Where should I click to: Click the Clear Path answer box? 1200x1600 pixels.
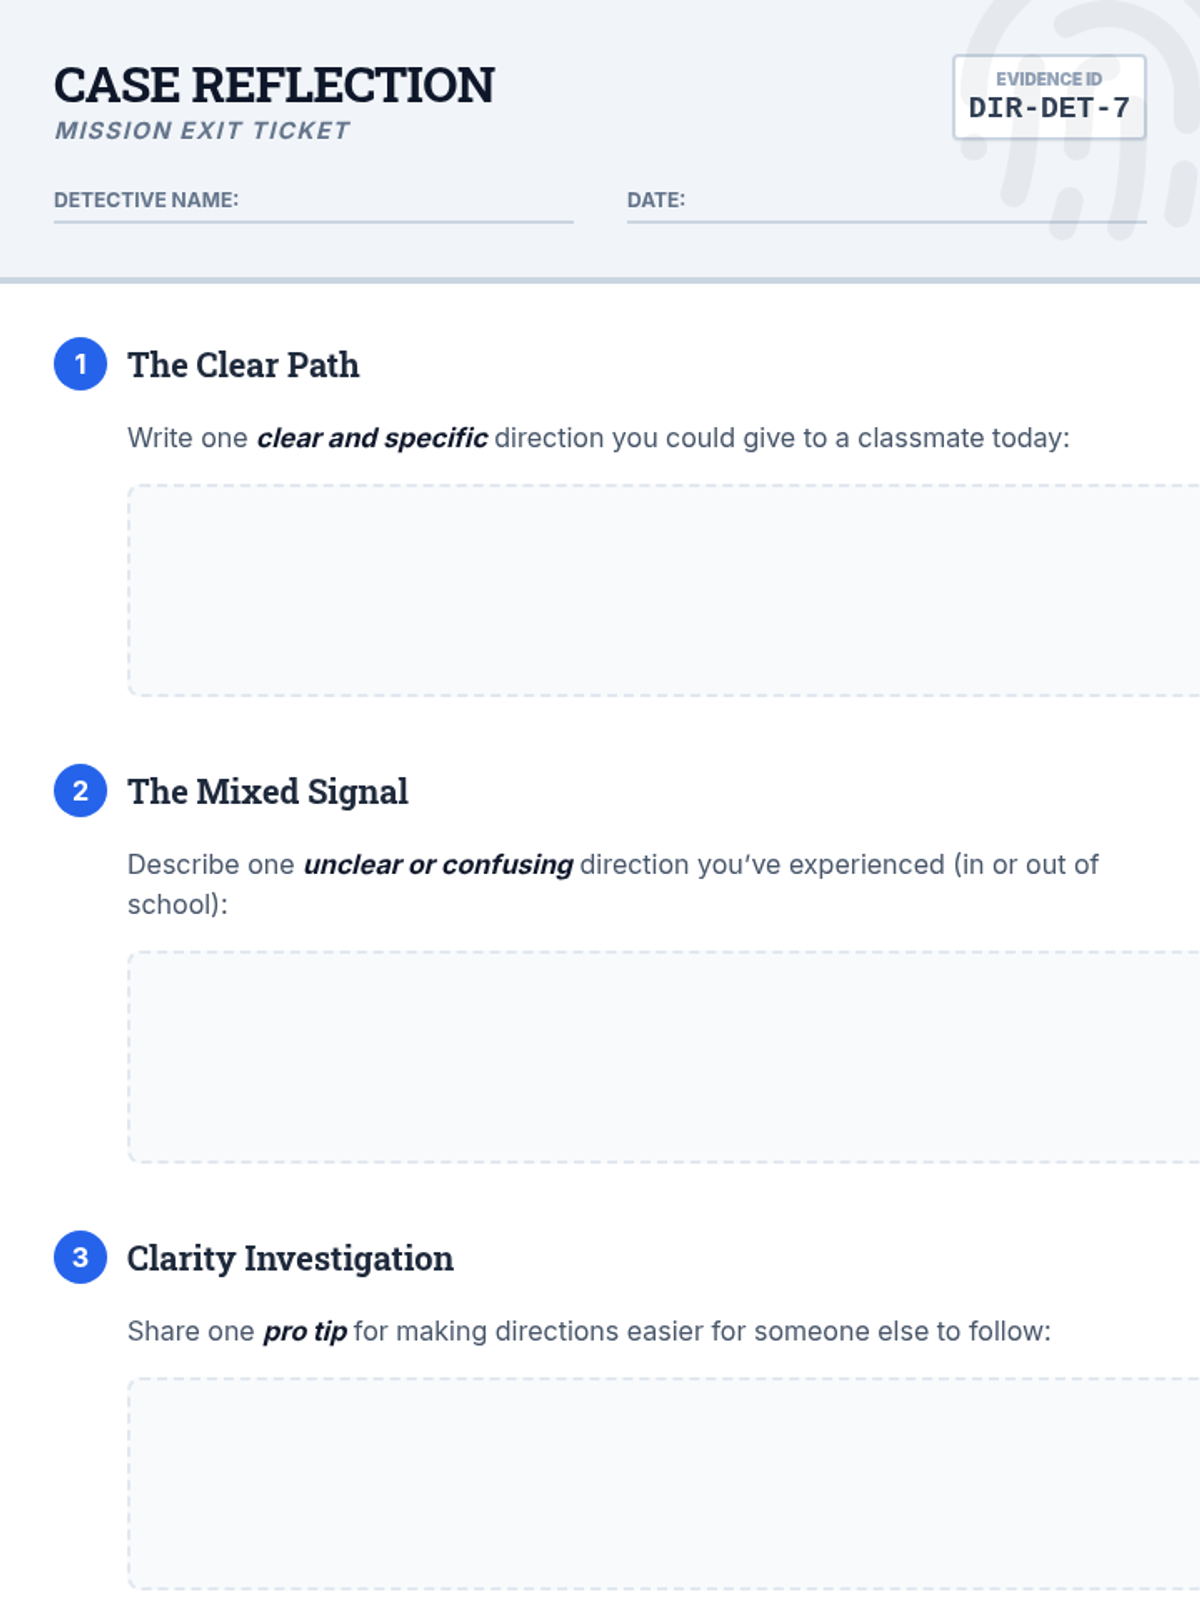coord(664,590)
